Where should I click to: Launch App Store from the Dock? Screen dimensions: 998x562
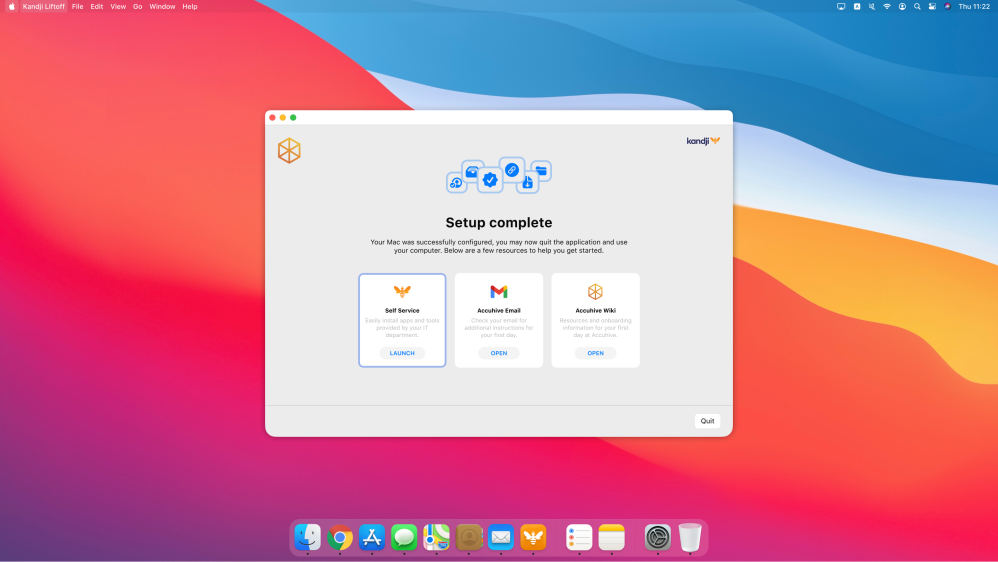click(372, 538)
